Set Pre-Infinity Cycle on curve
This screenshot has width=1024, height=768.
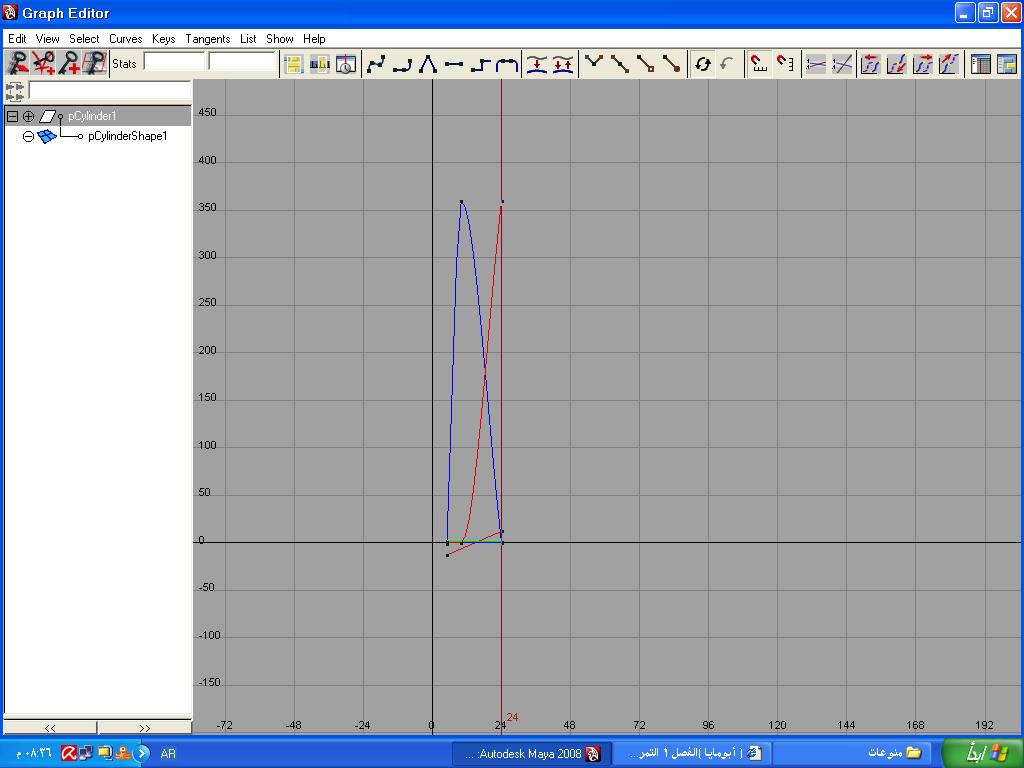click(870, 64)
